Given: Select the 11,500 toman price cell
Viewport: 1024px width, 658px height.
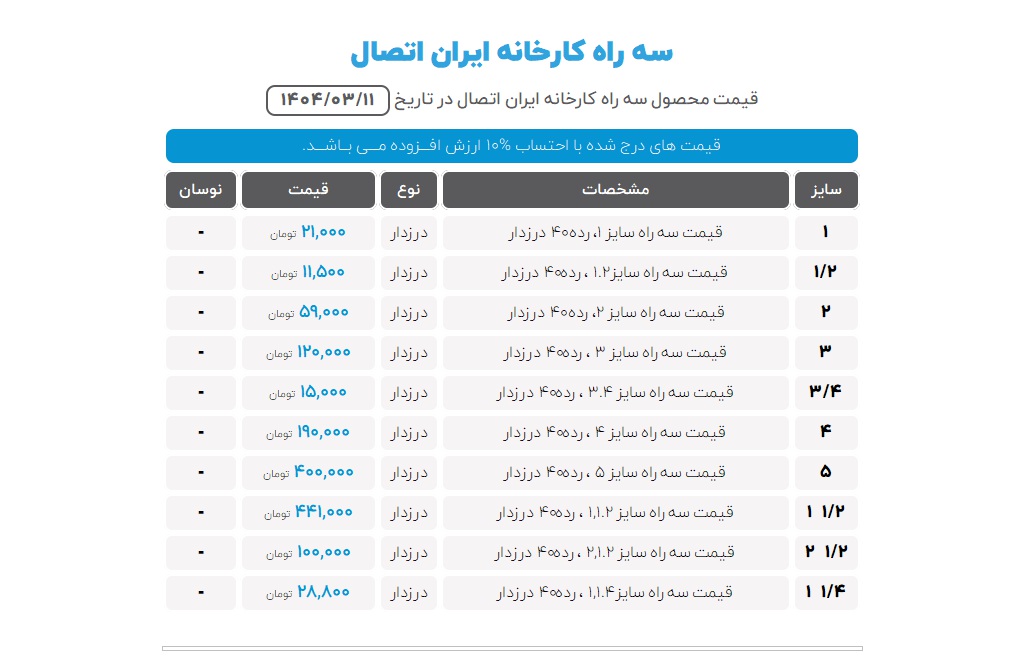Looking at the screenshot, I should click(308, 273).
